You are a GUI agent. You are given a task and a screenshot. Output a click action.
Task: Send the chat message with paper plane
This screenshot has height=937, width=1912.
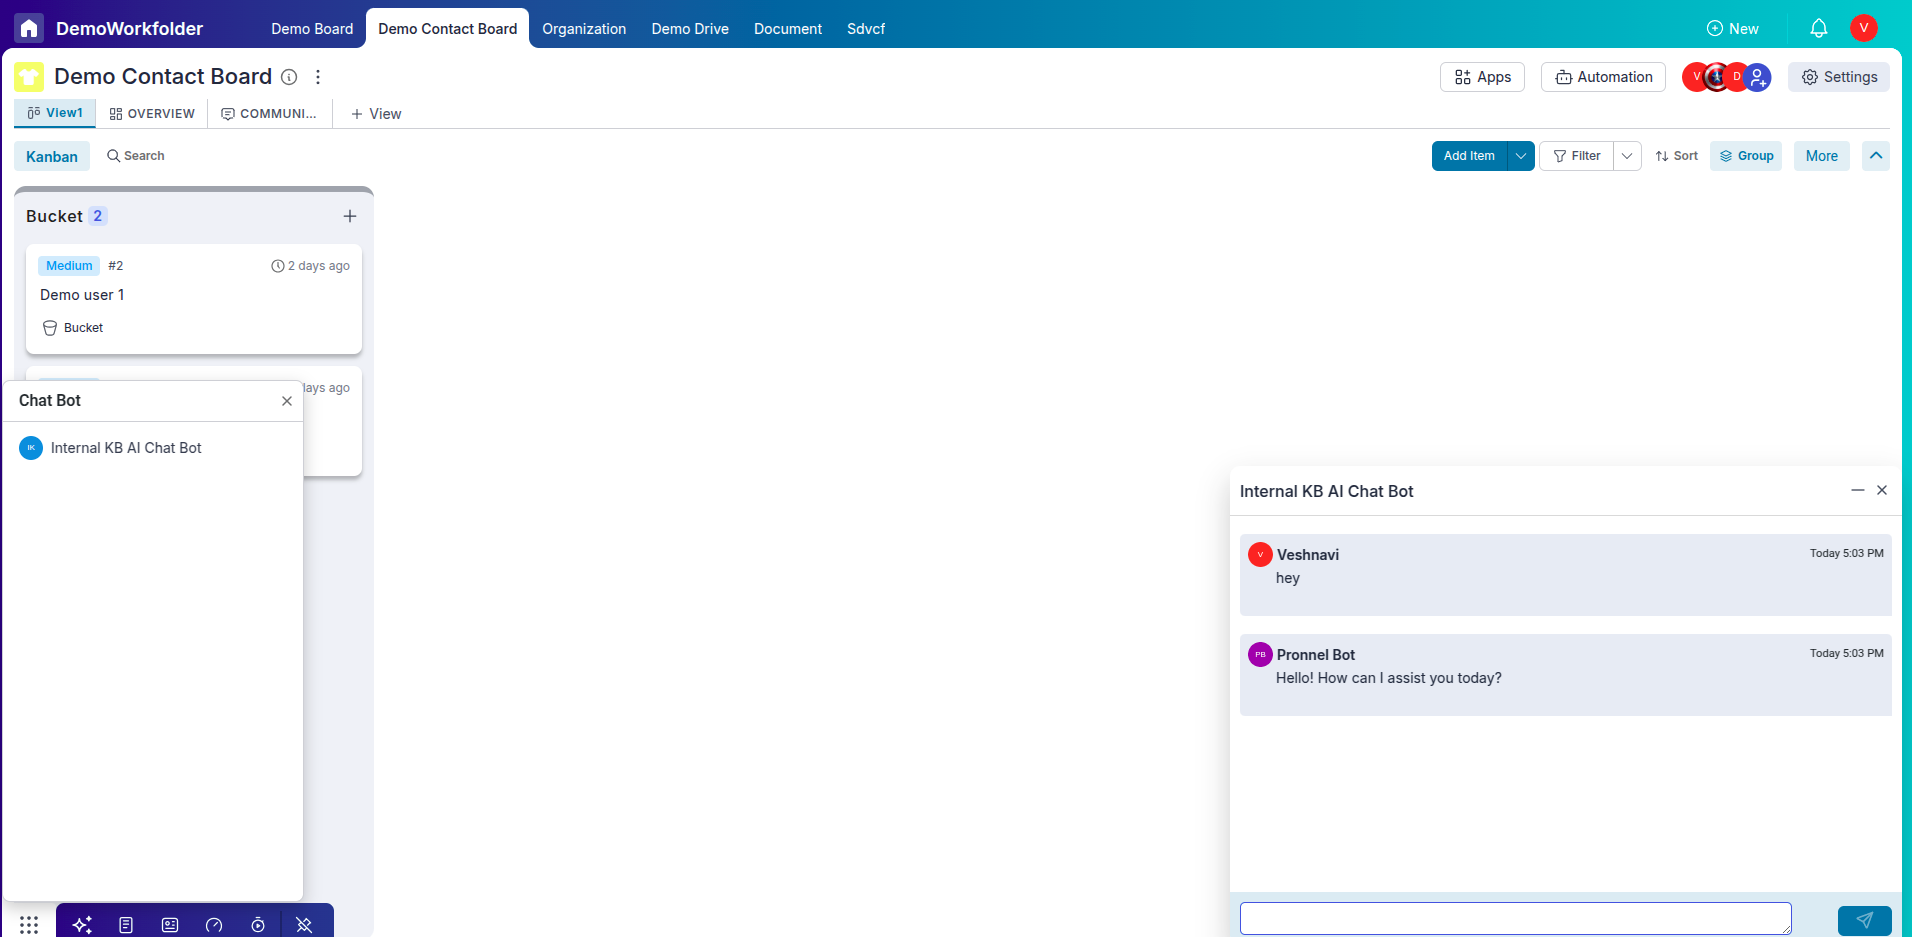pos(1864,920)
